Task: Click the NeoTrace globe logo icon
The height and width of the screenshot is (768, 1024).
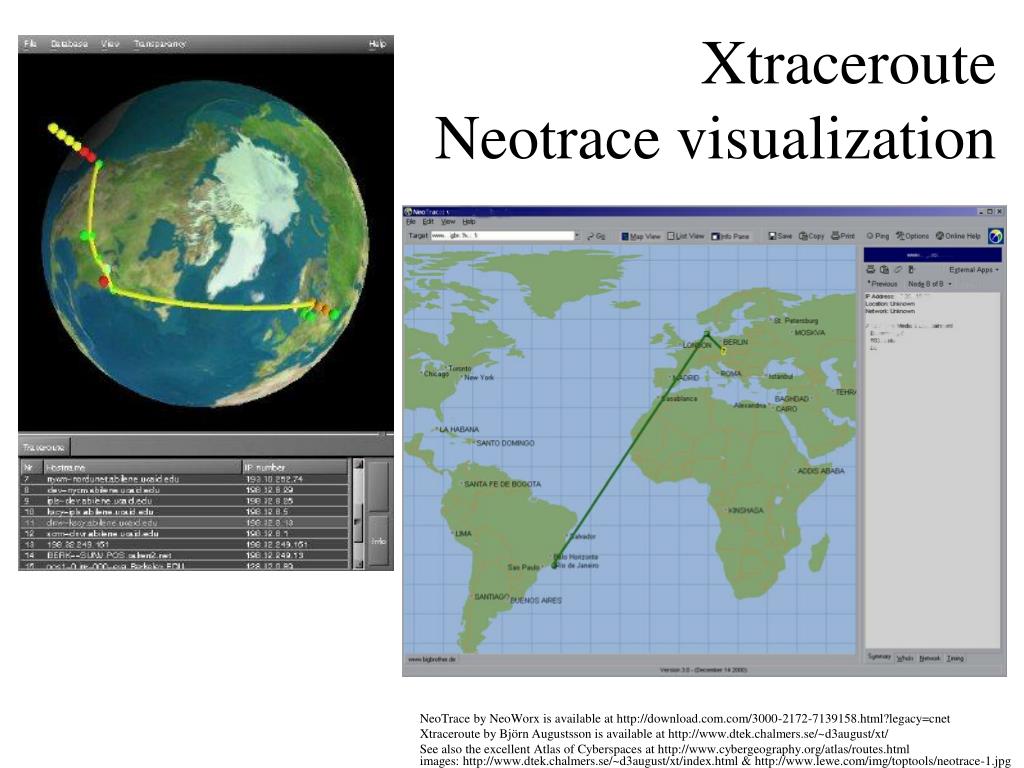Action: [x=995, y=236]
